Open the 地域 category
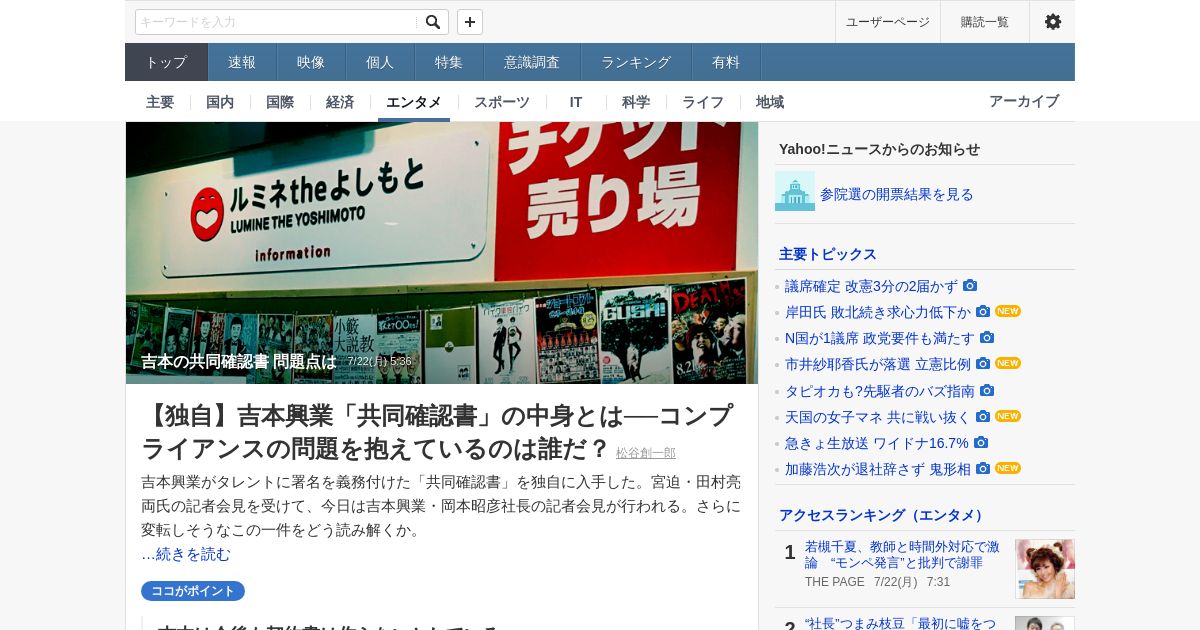Viewport: 1200px width, 630px height. [x=770, y=102]
